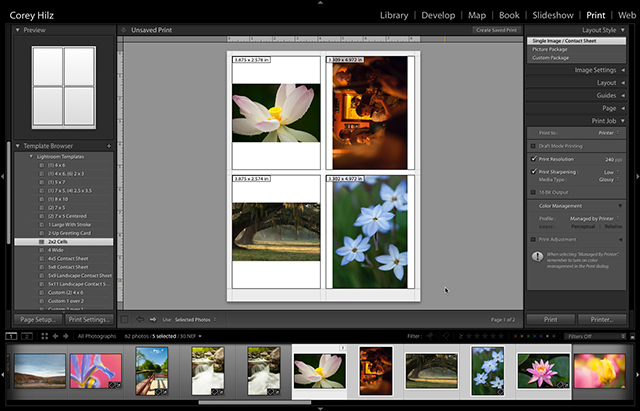Collapse Lightroom Templates folder
The image size is (640, 411).
(x=31, y=157)
